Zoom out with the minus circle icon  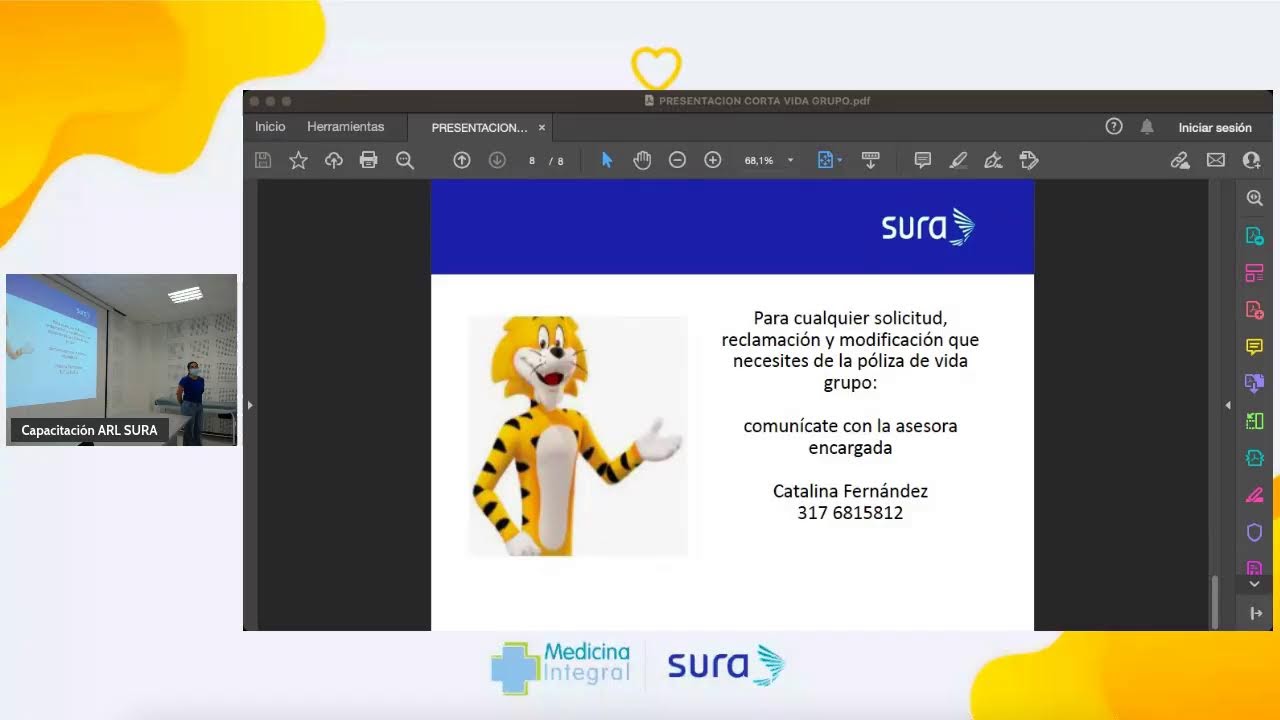(x=677, y=160)
